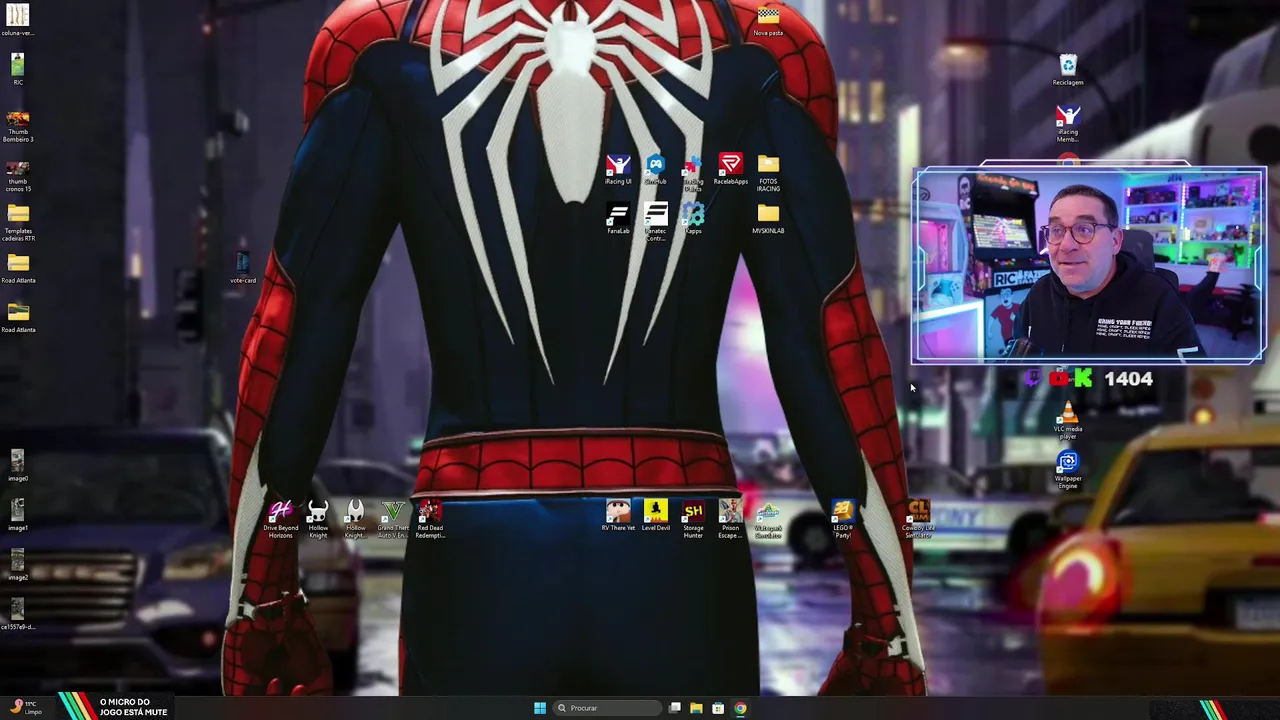Image resolution: width=1280 pixels, height=720 pixels.
Task: Launch the Kapps shortcut
Action: pyautogui.click(x=693, y=219)
